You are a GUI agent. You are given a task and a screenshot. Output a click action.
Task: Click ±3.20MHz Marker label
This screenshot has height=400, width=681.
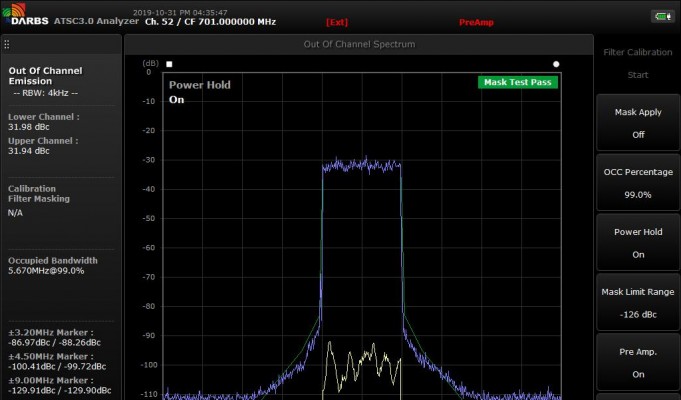(x=50, y=333)
